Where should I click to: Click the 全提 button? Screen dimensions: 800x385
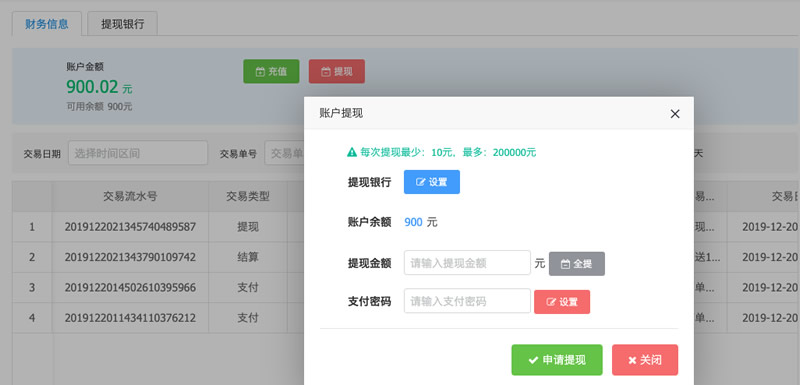pos(577,264)
